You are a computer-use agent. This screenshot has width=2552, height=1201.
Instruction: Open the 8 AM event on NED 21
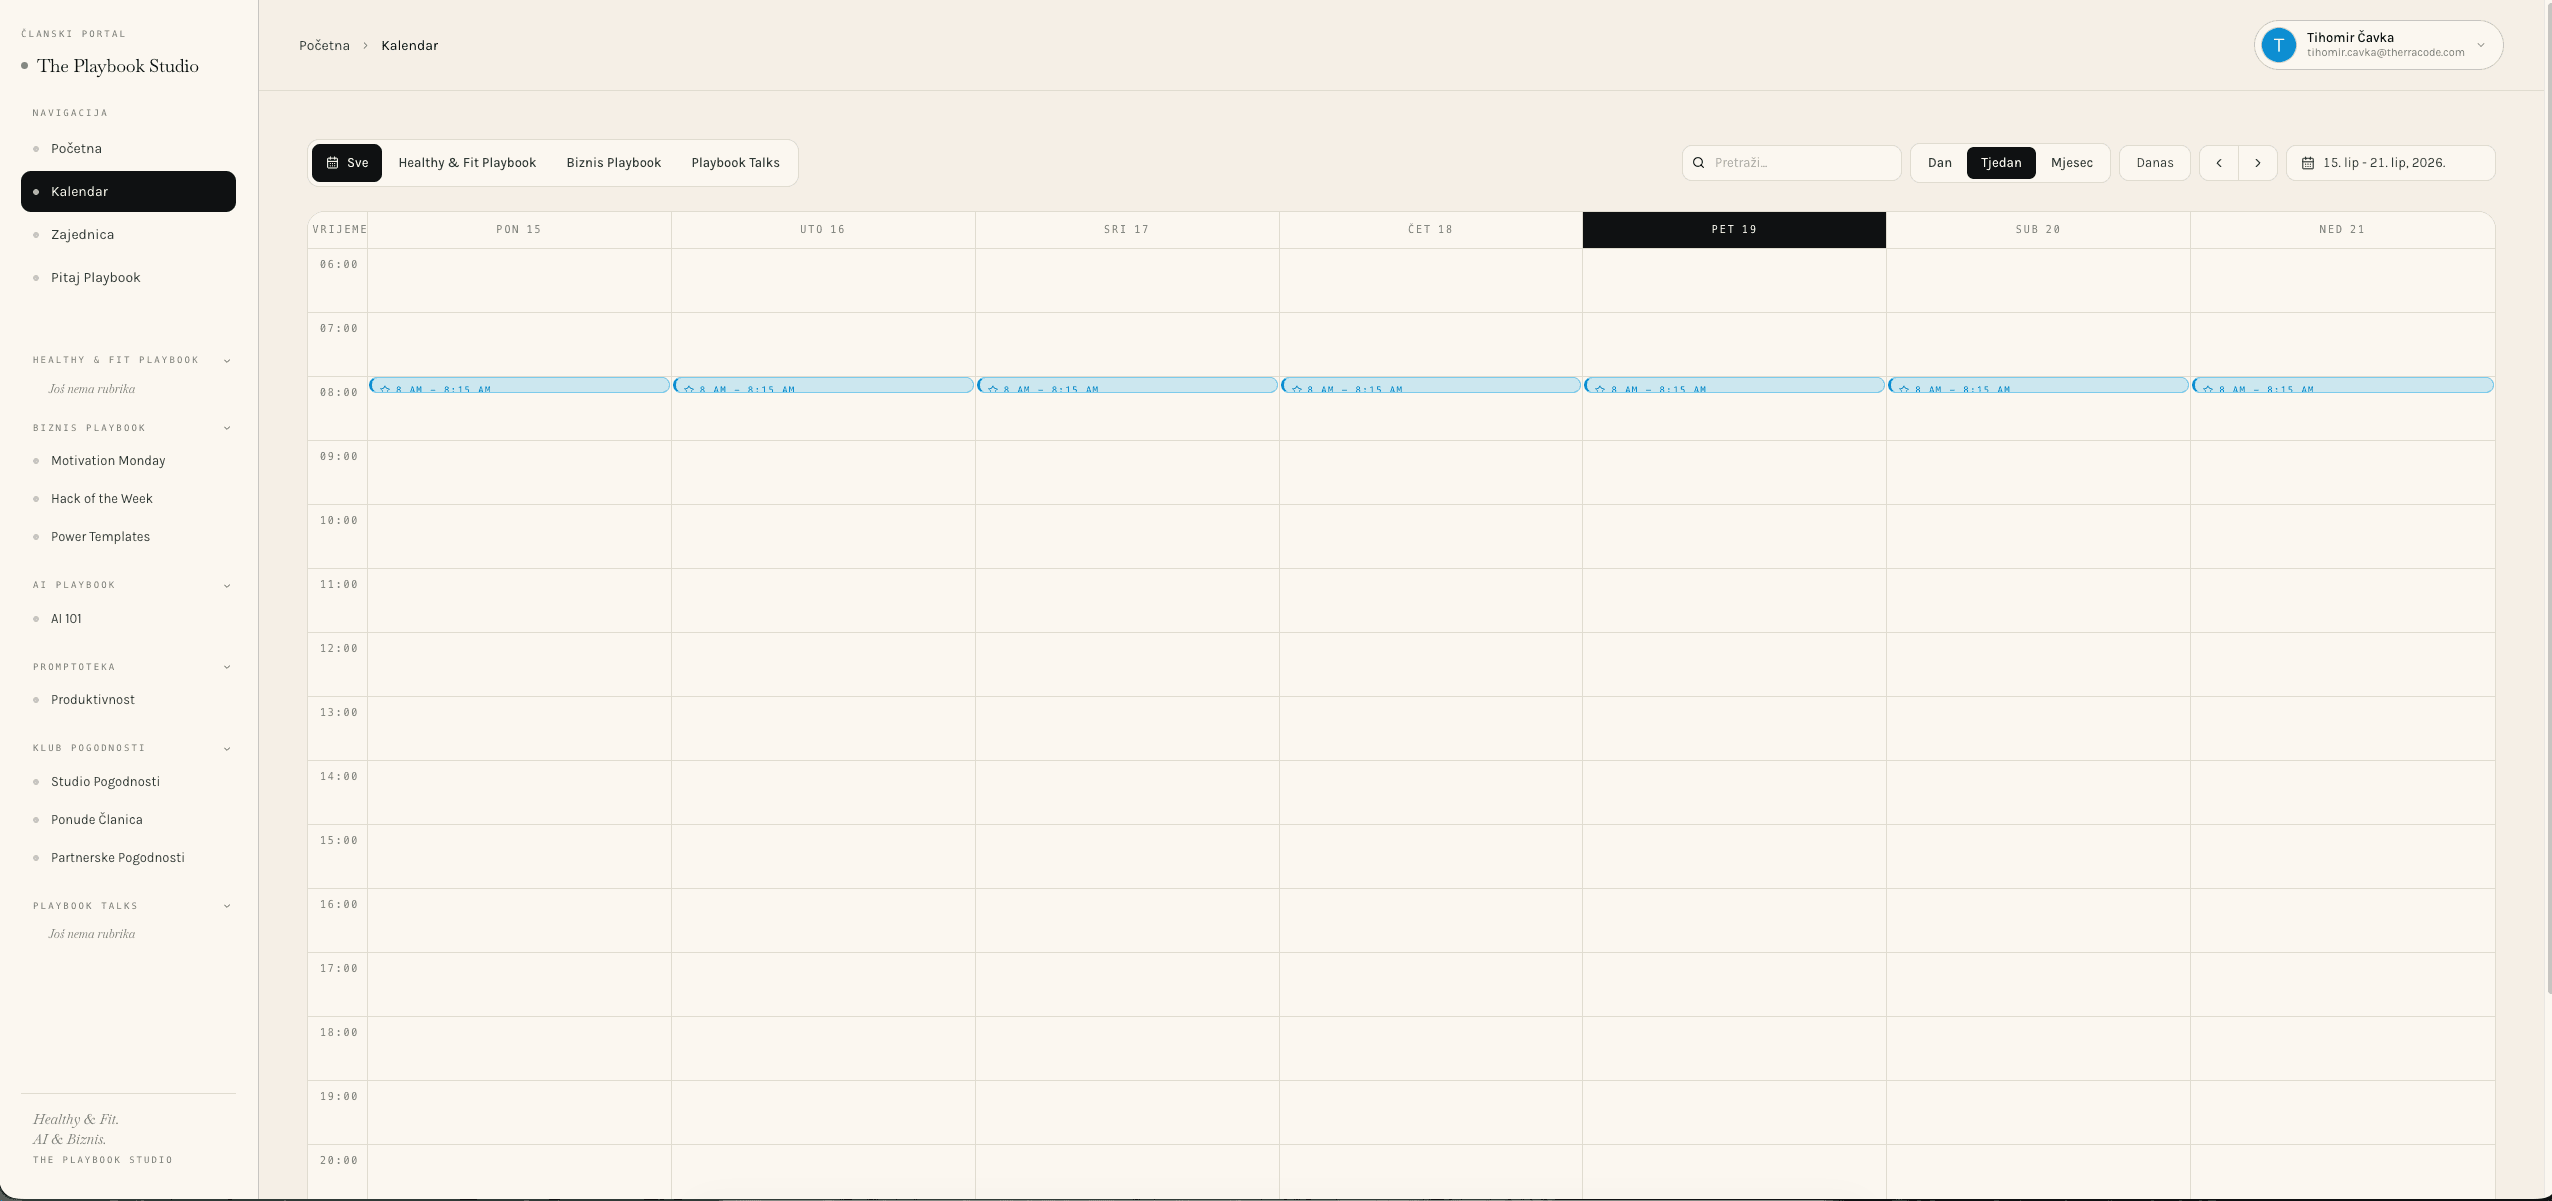point(2342,386)
